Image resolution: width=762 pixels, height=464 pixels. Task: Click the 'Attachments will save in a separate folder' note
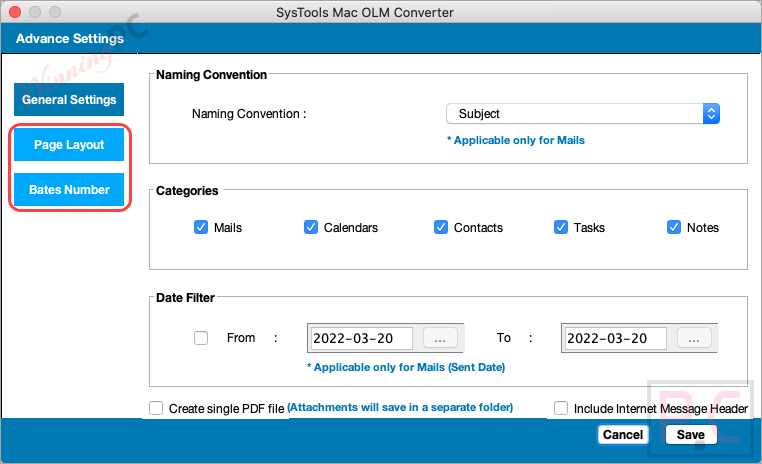(400, 407)
